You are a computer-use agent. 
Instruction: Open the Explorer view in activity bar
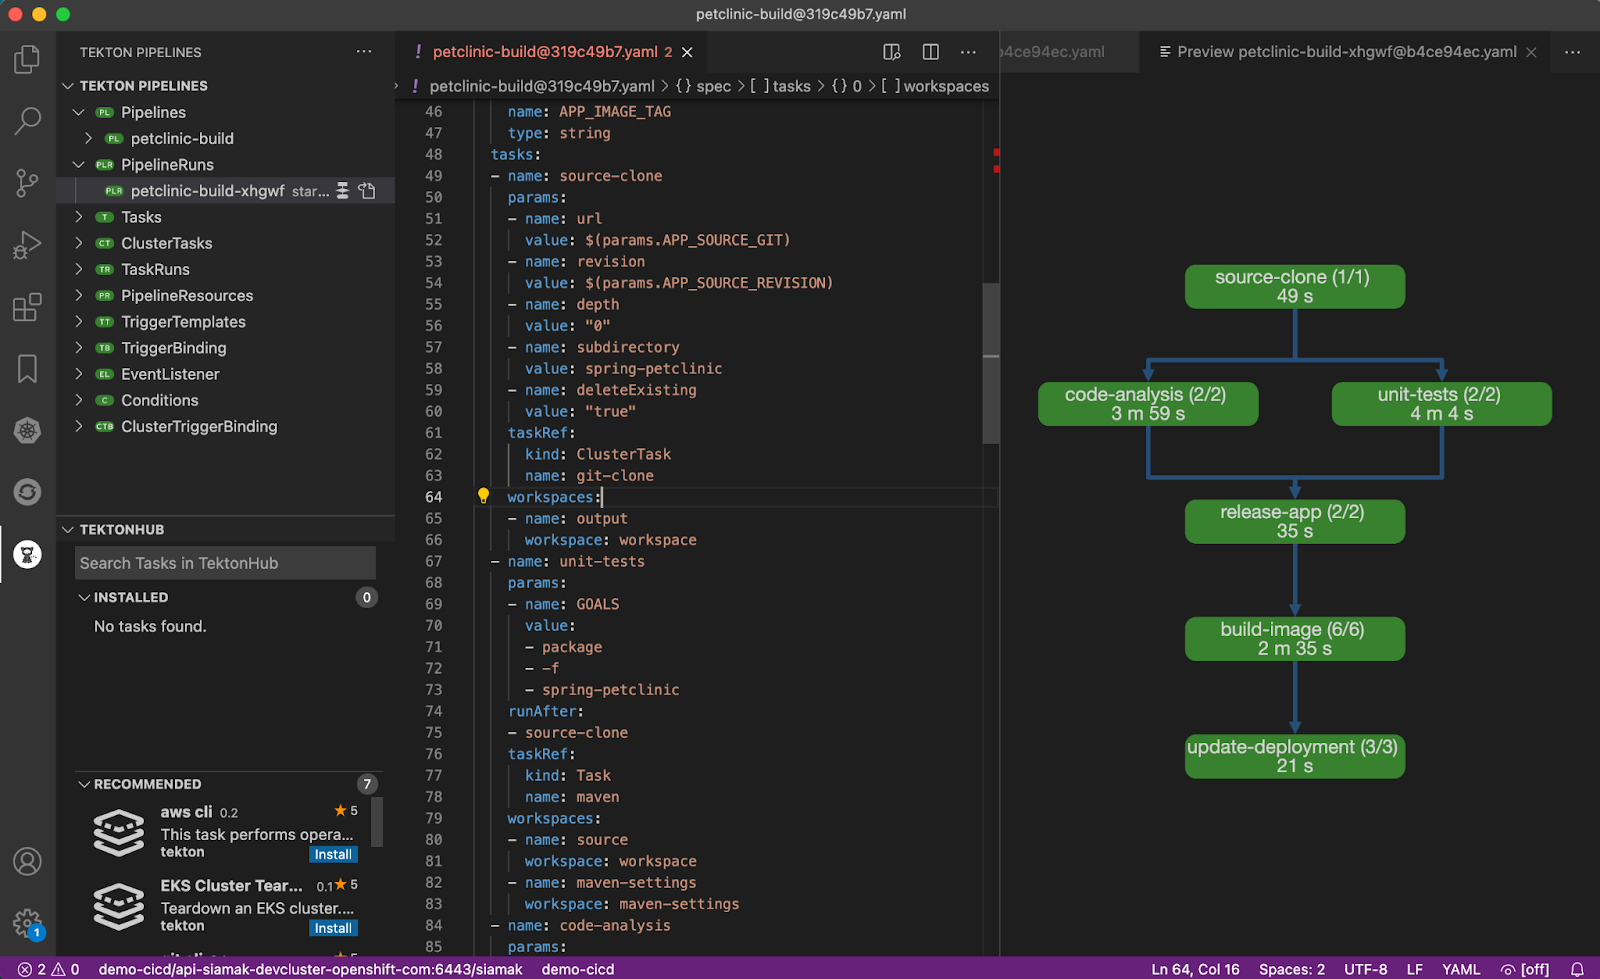(x=27, y=60)
